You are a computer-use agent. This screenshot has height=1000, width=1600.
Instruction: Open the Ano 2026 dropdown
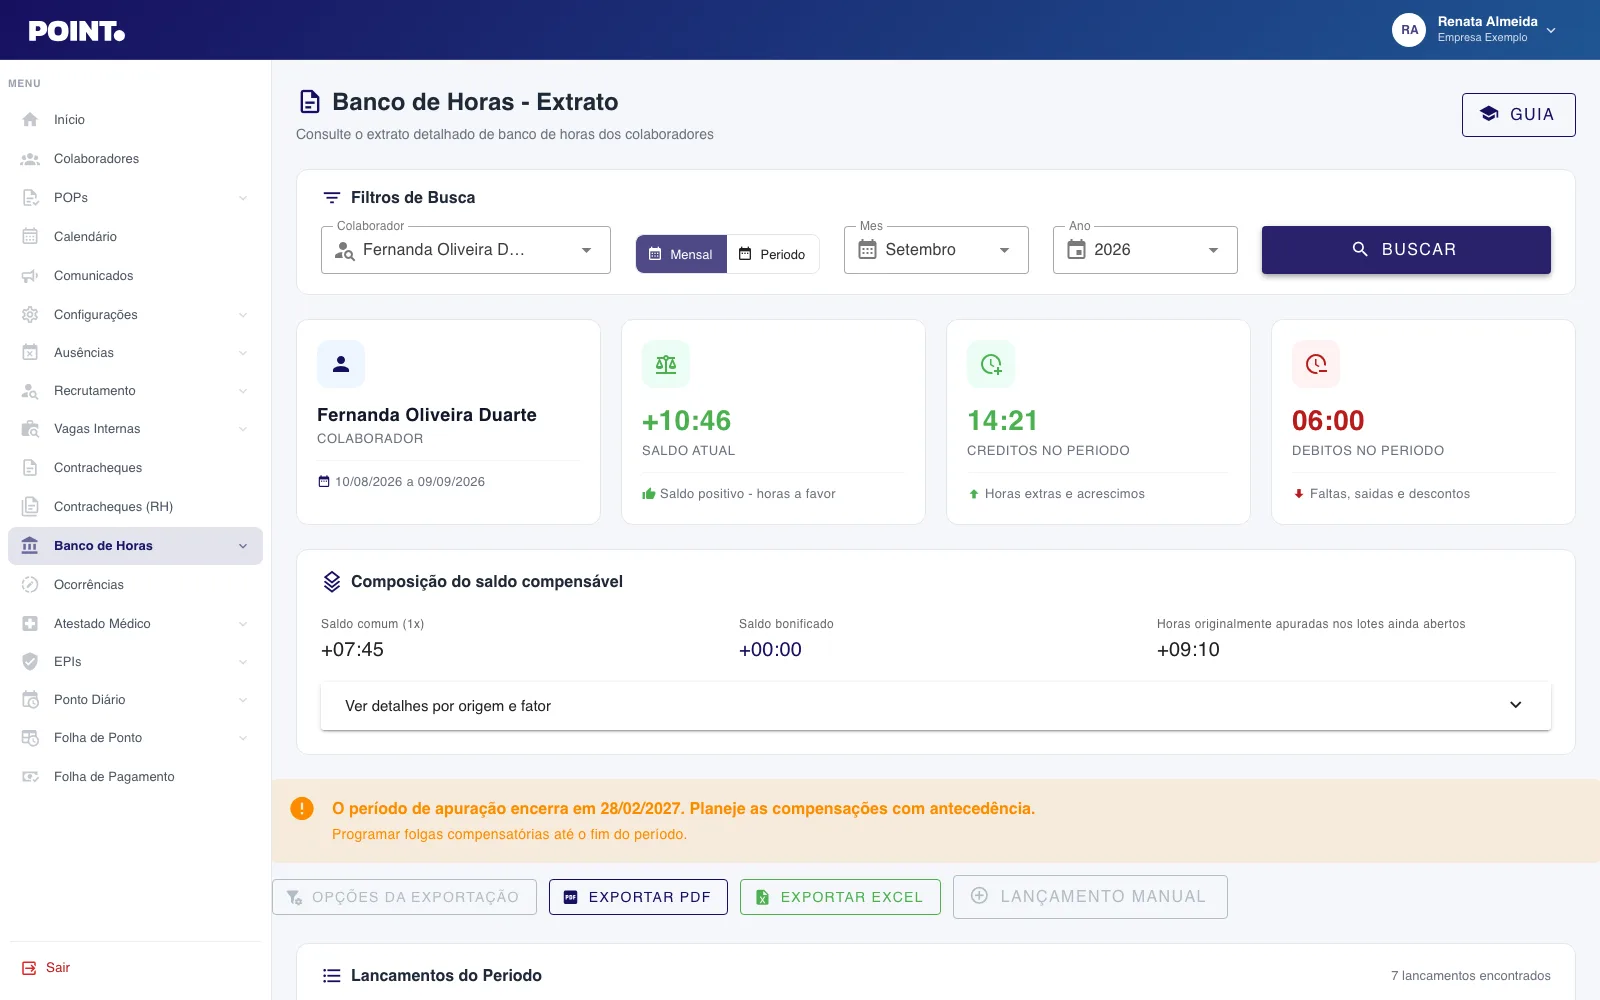point(1145,250)
